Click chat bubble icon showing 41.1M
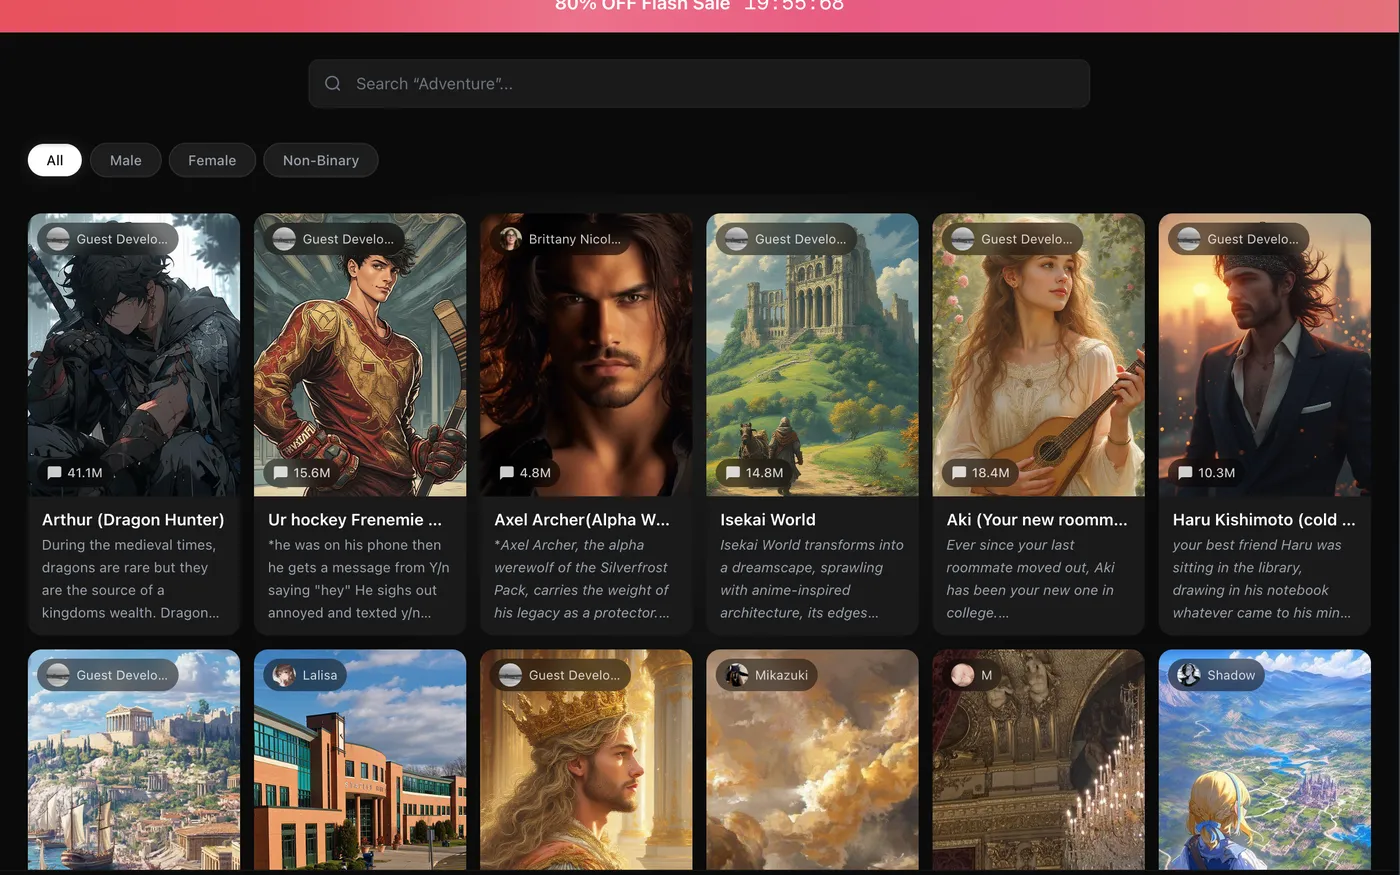Image resolution: width=1400 pixels, height=875 pixels. tap(55, 473)
